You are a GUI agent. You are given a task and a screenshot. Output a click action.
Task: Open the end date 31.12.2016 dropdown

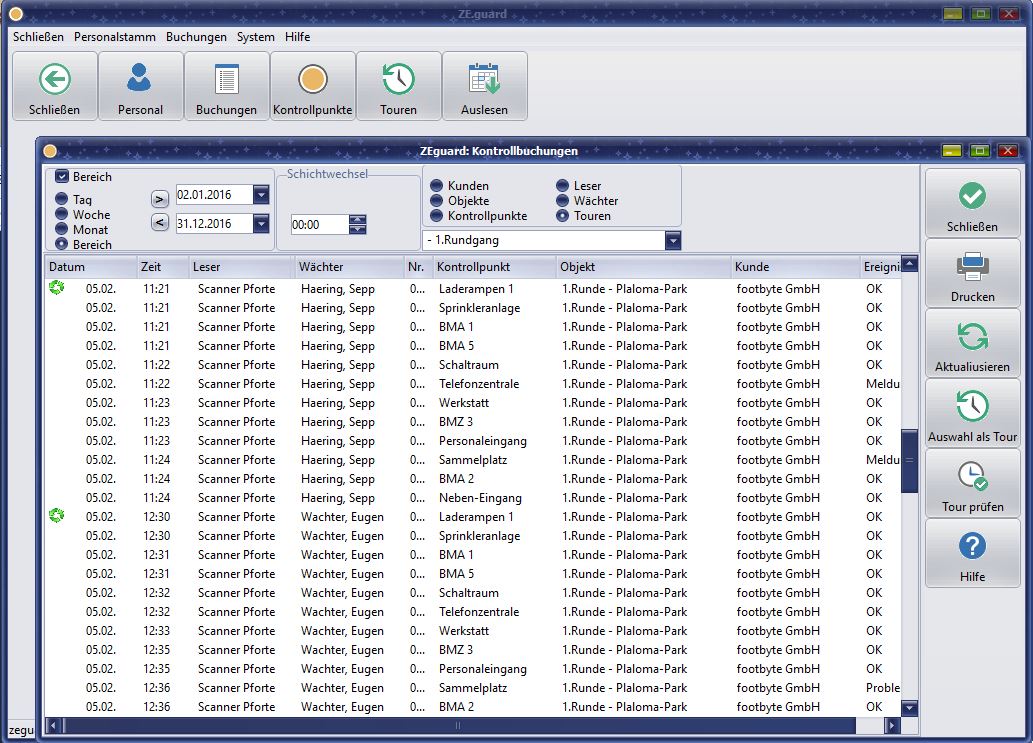click(261, 224)
